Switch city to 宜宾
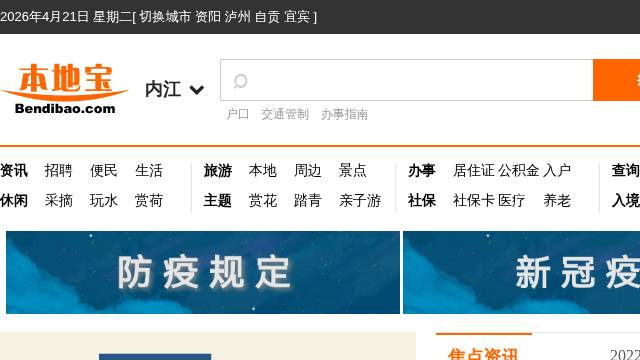This screenshot has height=360, width=640. 297,17
